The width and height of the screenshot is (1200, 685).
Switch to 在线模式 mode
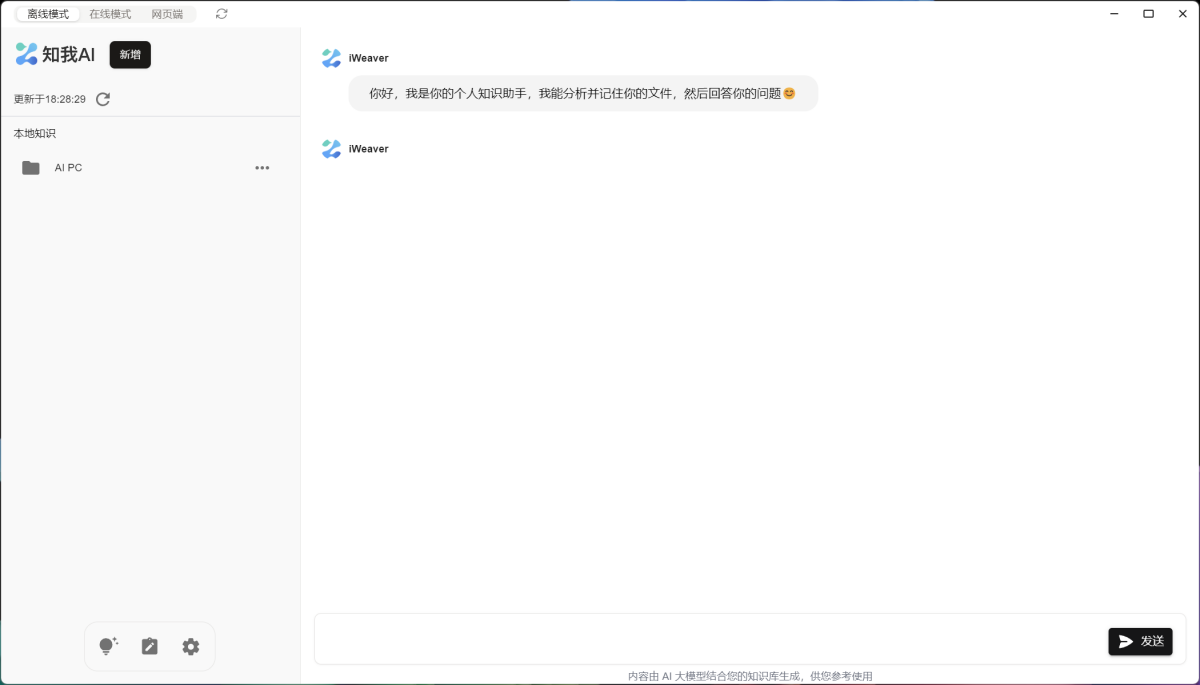110,14
